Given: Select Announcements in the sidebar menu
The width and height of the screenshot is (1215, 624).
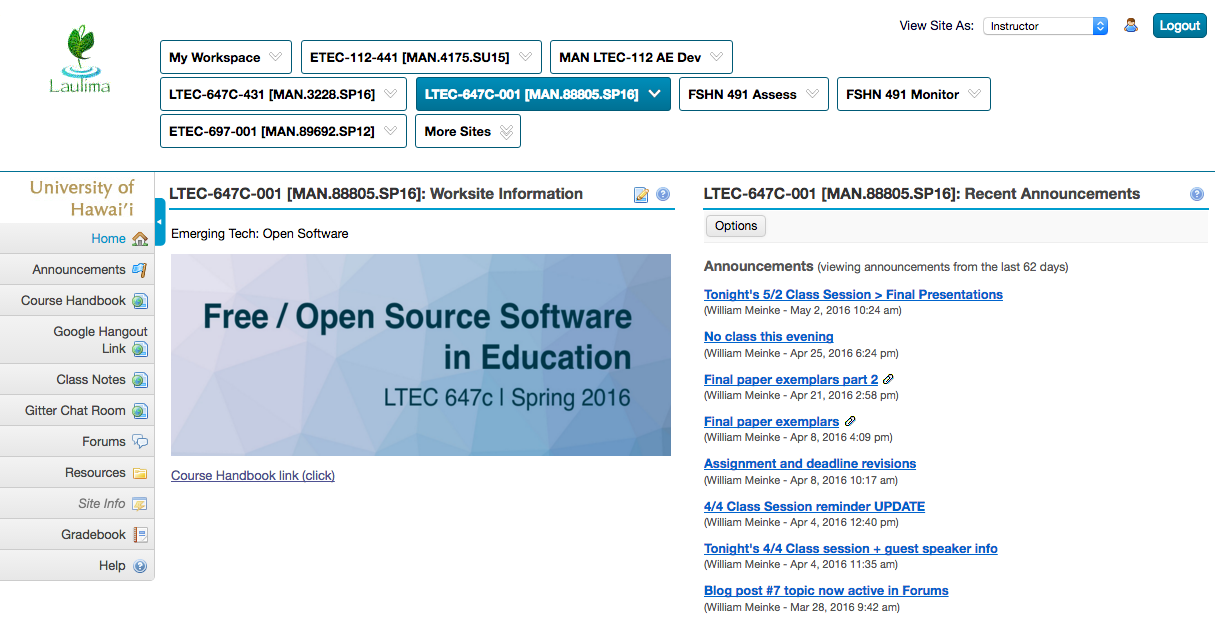Looking at the screenshot, I should 79,270.
